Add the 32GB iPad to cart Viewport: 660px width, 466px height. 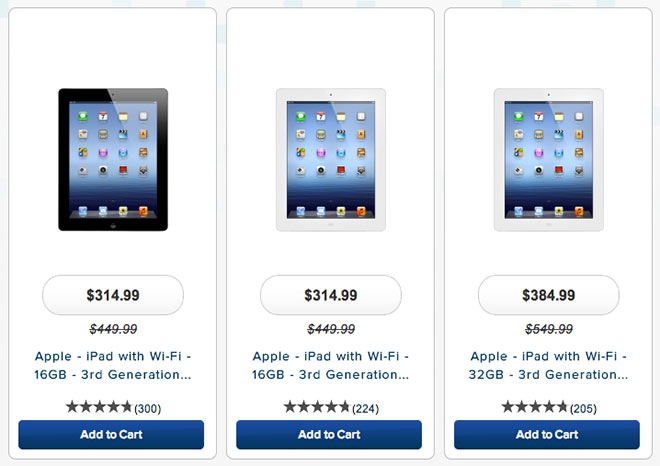click(x=547, y=434)
